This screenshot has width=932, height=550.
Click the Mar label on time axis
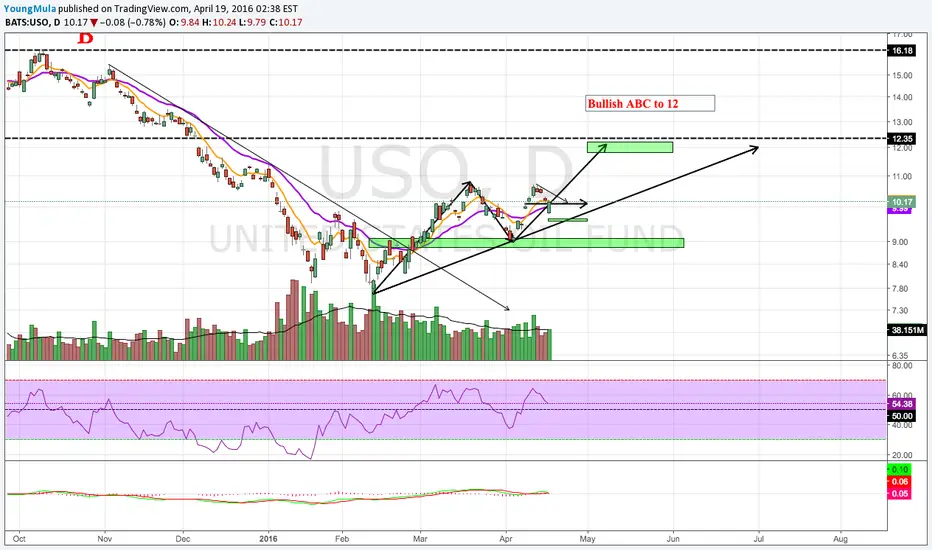point(420,539)
